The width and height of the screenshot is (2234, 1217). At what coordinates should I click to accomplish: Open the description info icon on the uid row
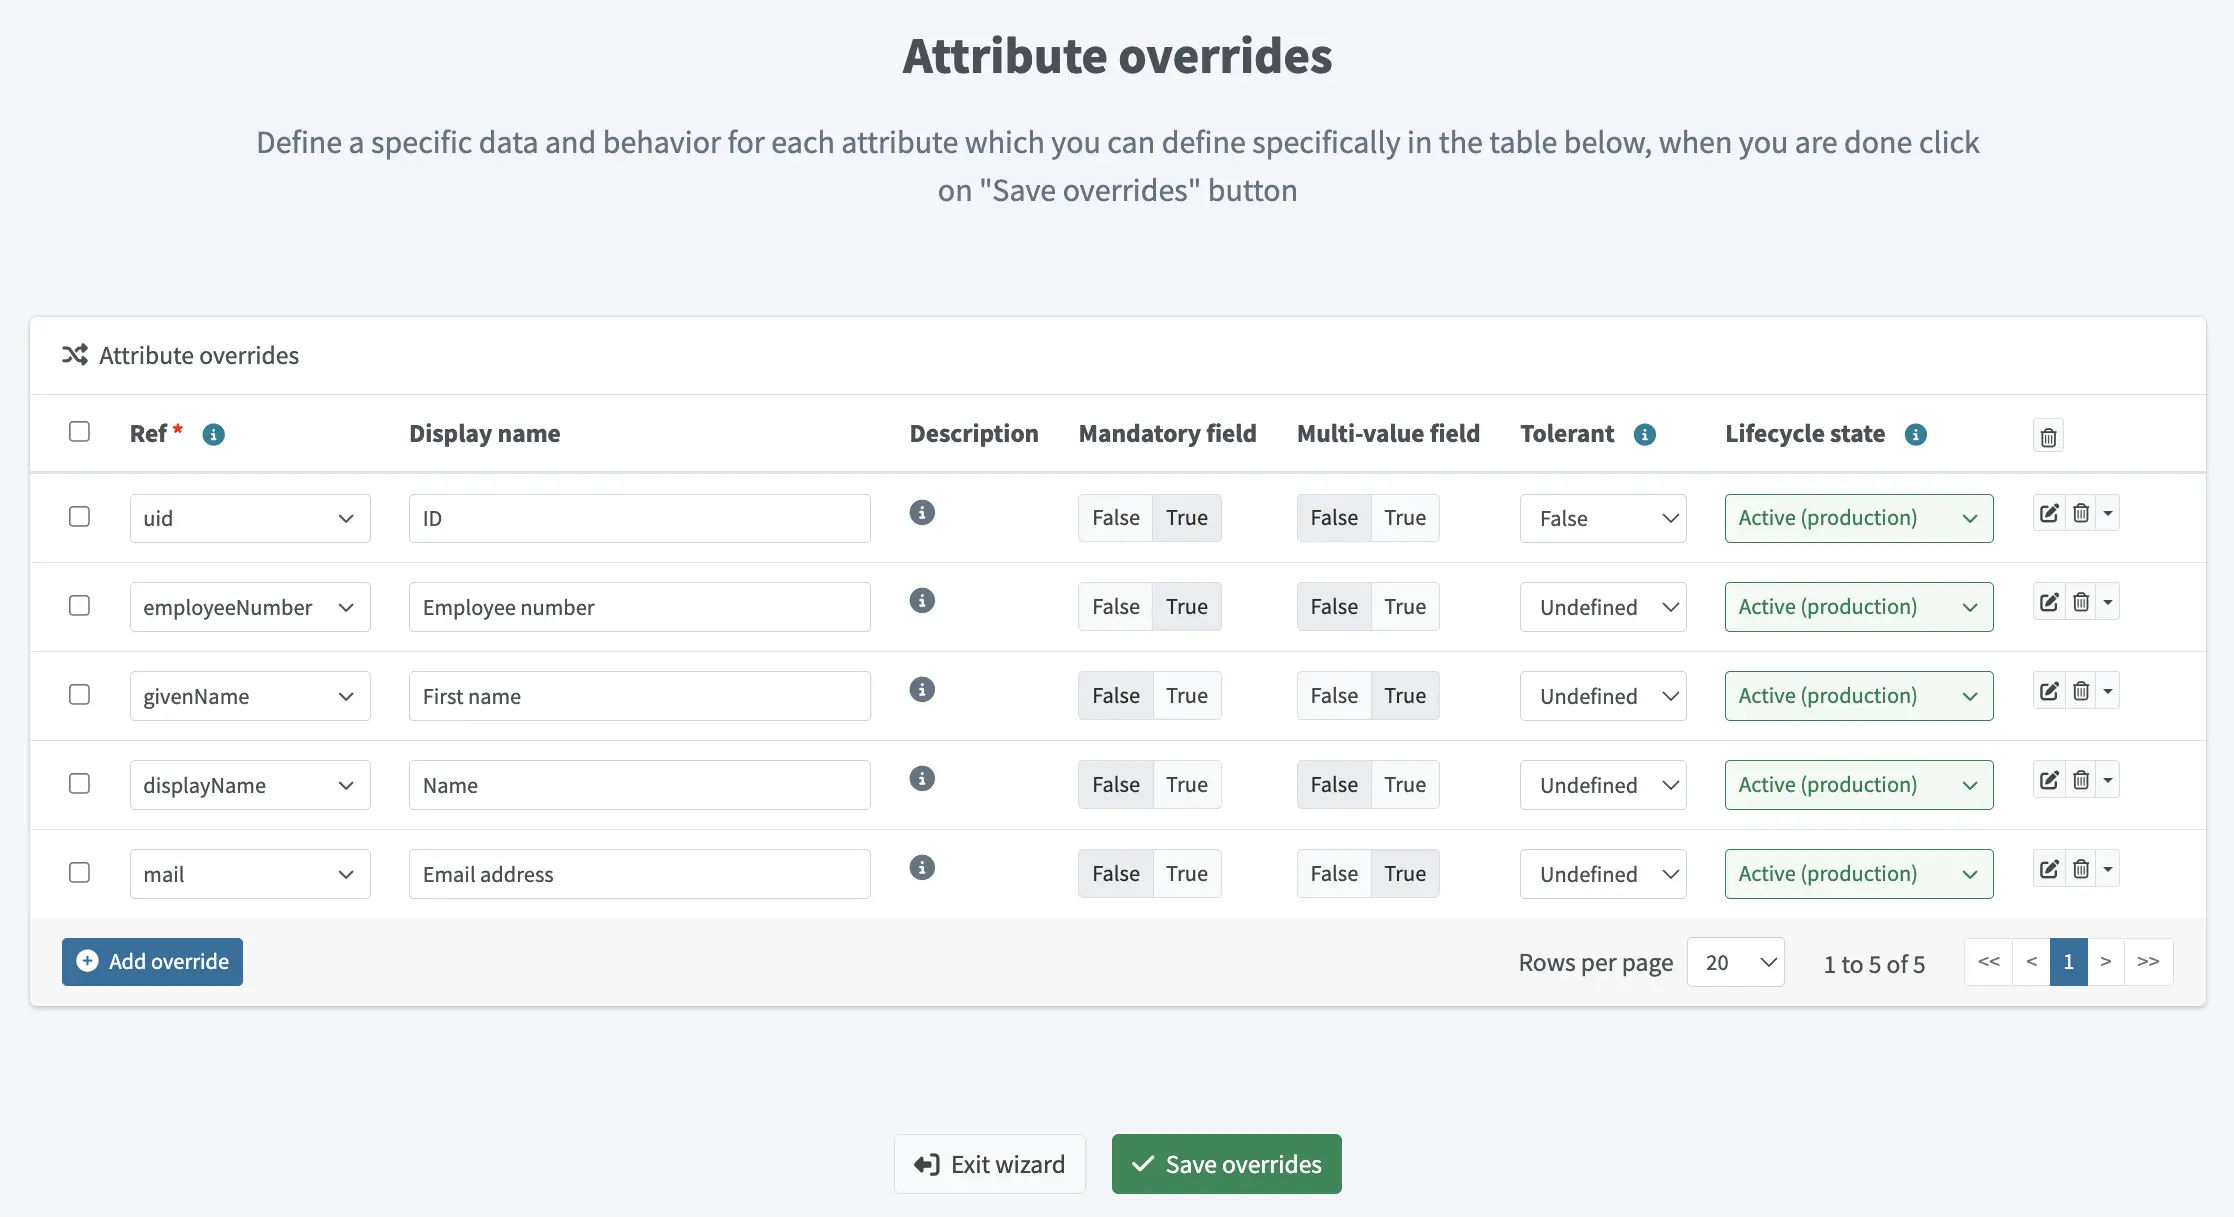(x=921, y=512)
